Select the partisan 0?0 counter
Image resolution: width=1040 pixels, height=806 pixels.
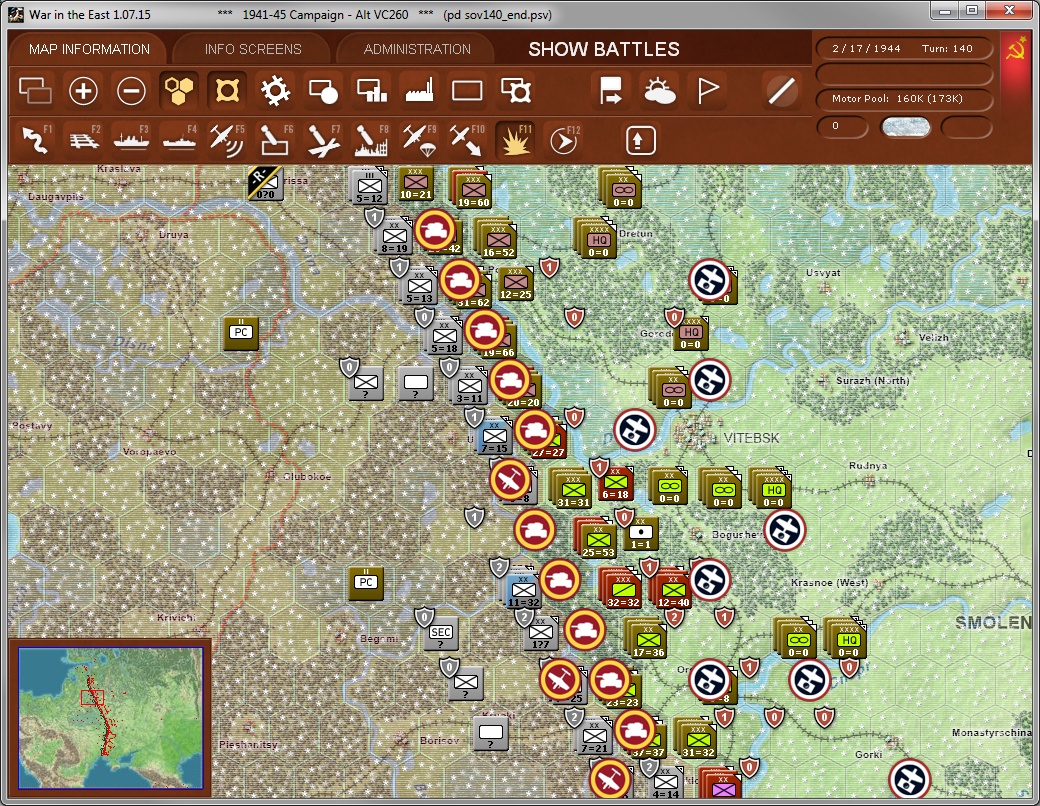[265, 184]
